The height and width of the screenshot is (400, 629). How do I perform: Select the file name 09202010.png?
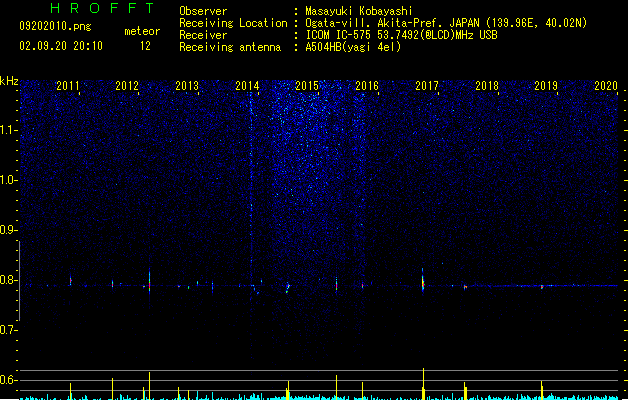55,26
